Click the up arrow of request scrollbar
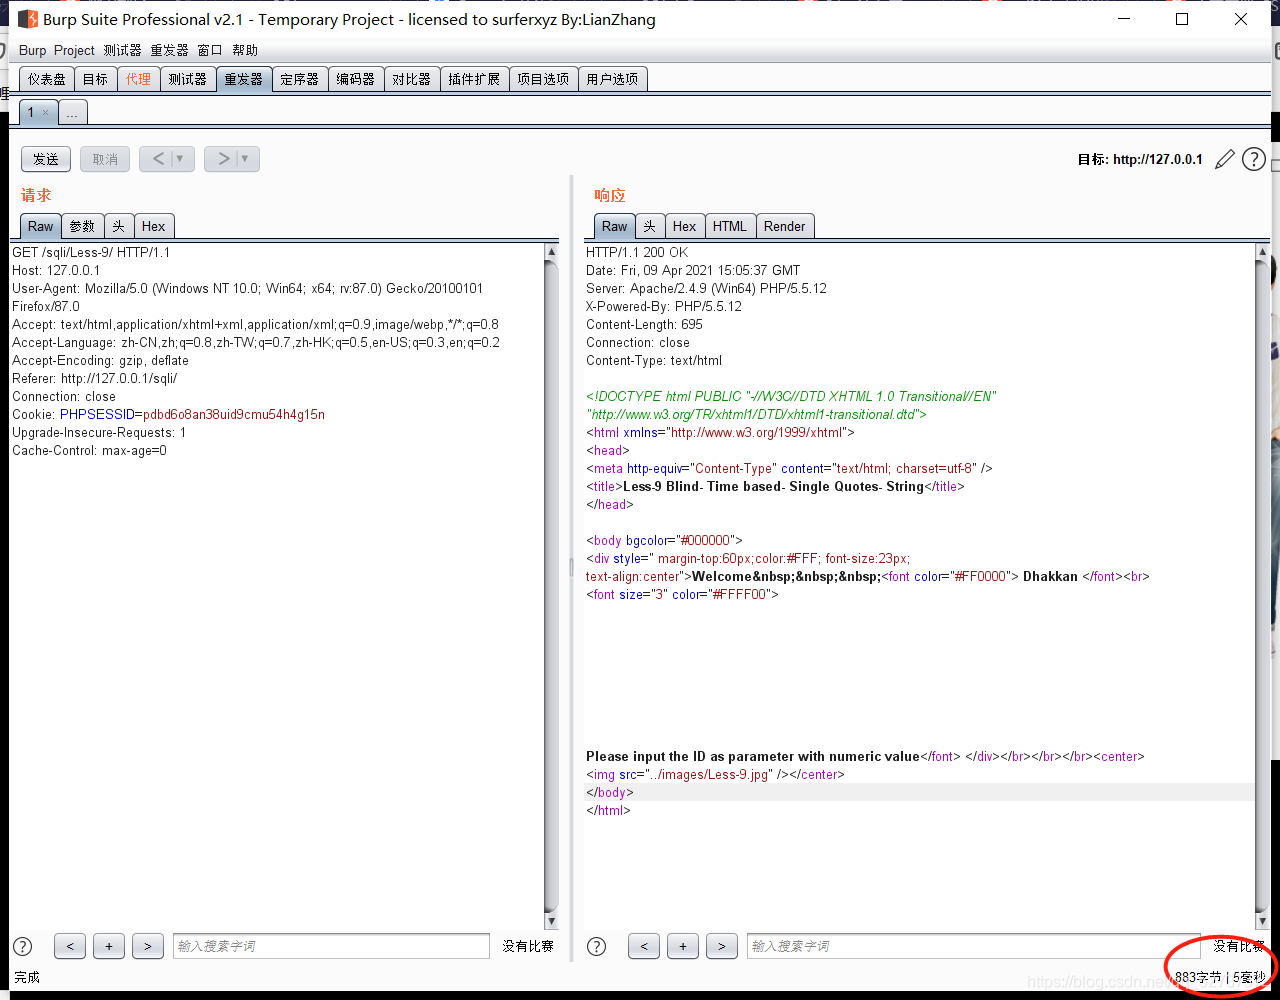 tap(552, 252)
